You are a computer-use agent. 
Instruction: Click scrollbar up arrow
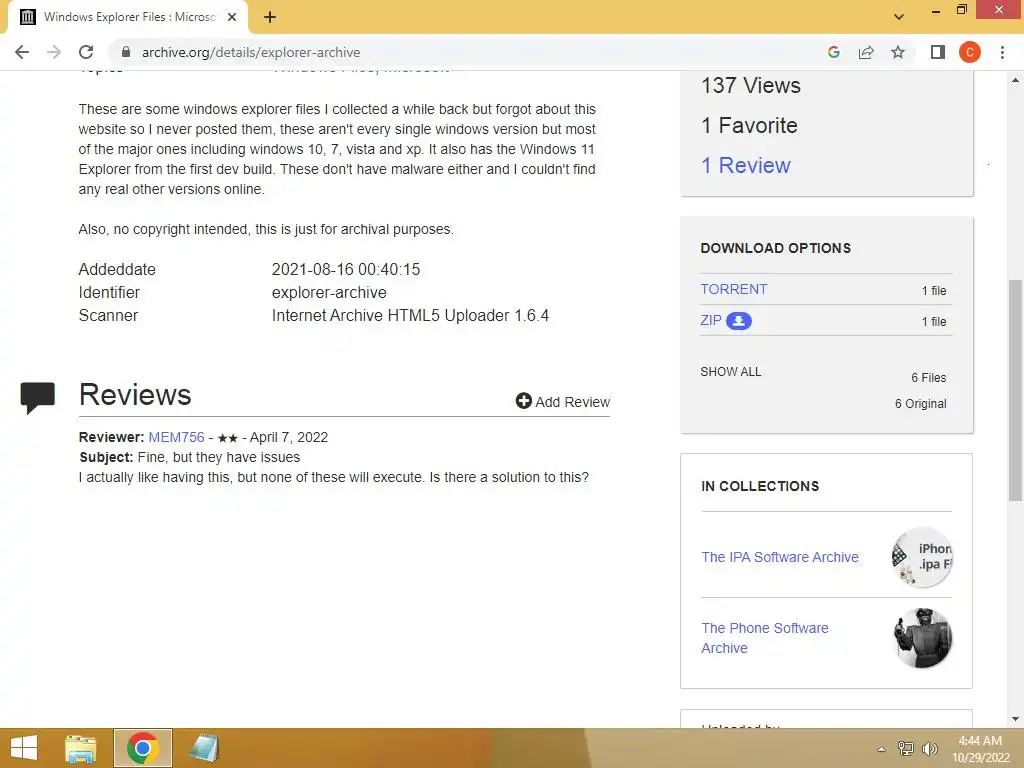[x=1015, y=80]
